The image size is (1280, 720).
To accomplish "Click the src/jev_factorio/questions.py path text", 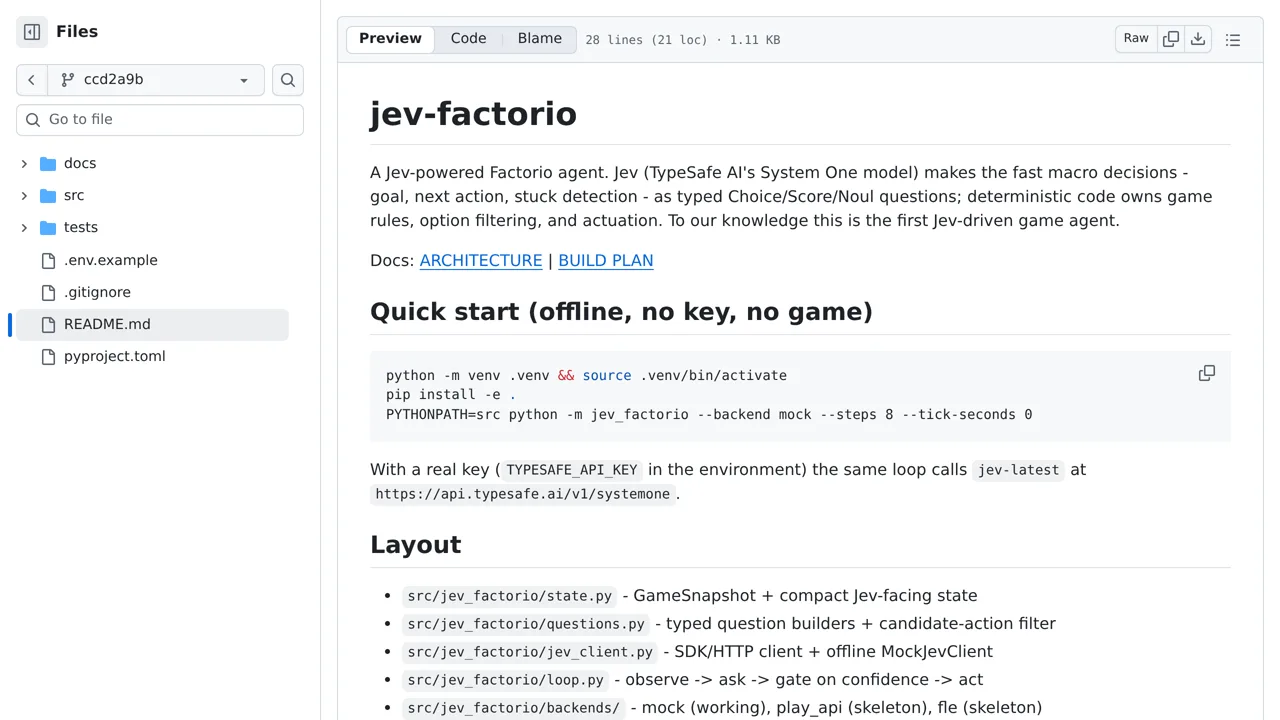I will 526,624.
